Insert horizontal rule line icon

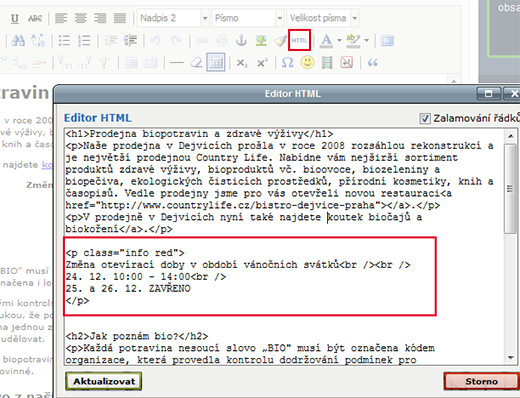pyautogui.click(x=176, y=62)
